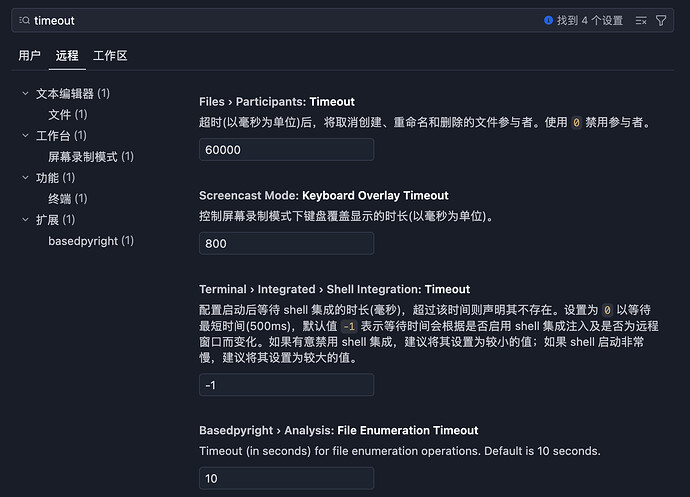Select basedpyright (1) in the tree
Screen dimensions: 690x497
coord(91,241)
